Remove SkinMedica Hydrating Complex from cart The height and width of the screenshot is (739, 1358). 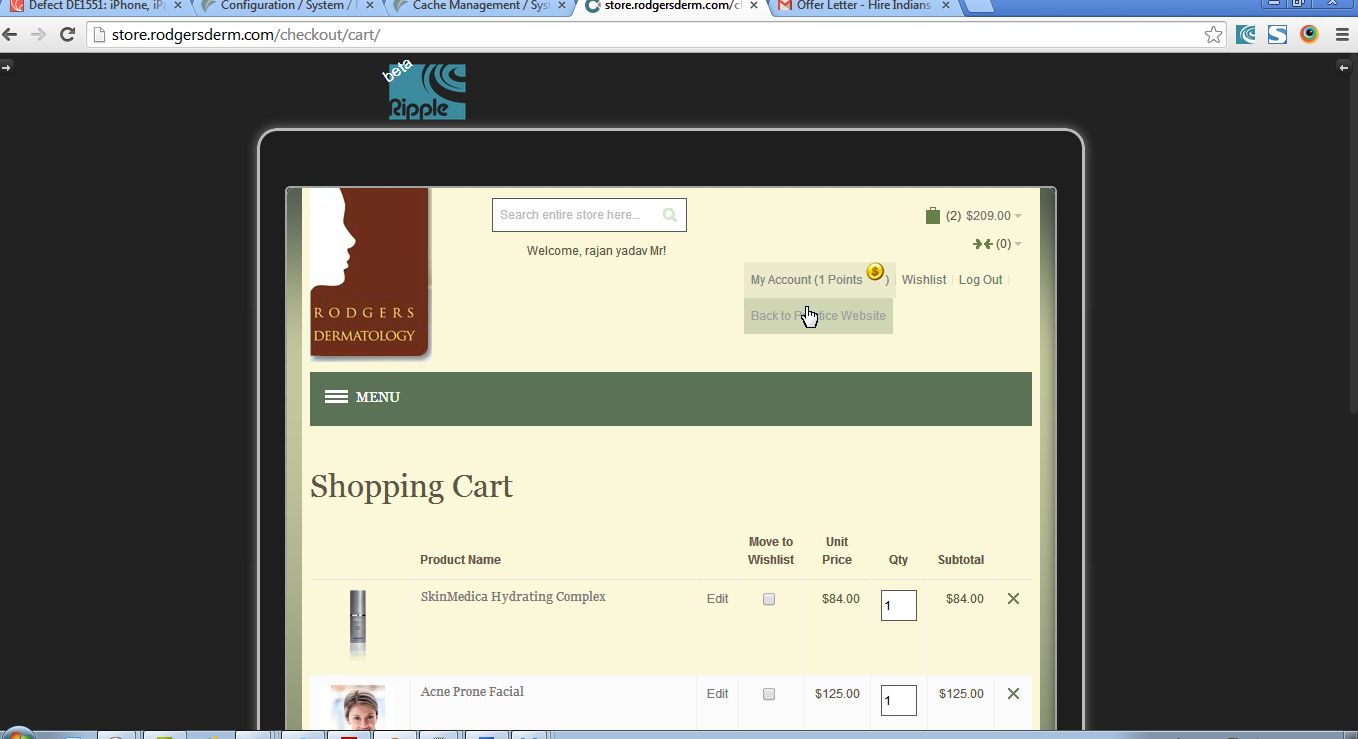[x=1013, y=598]
